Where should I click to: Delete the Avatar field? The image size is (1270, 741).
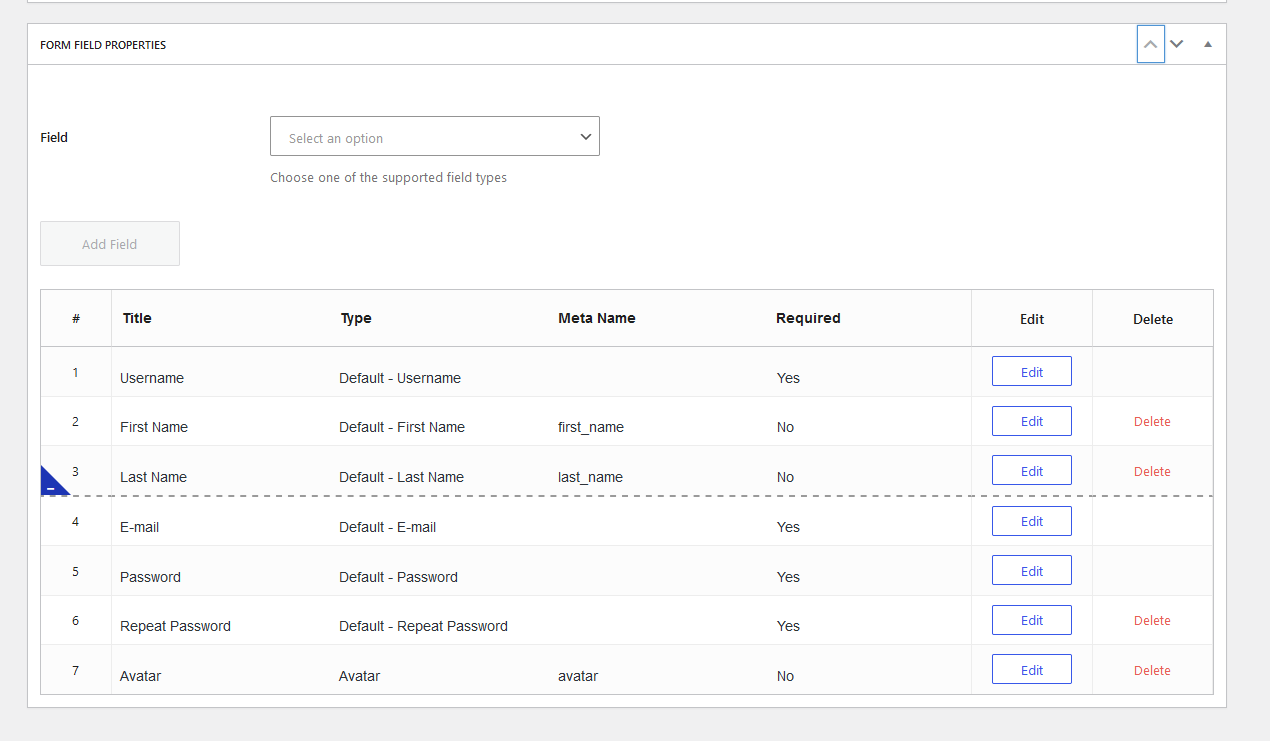(x=1152, y=671)
